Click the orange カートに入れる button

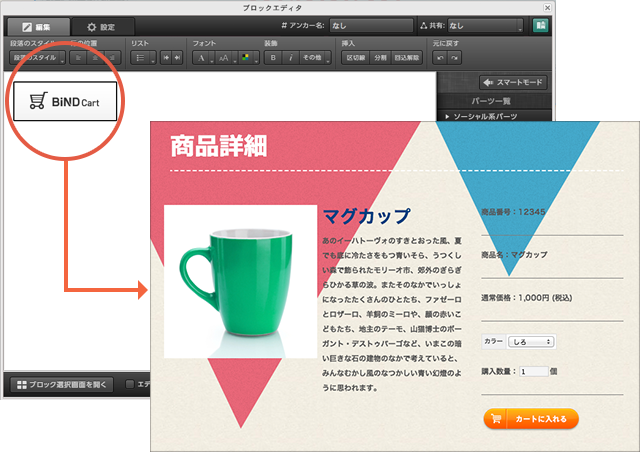(x=530, y=419)
